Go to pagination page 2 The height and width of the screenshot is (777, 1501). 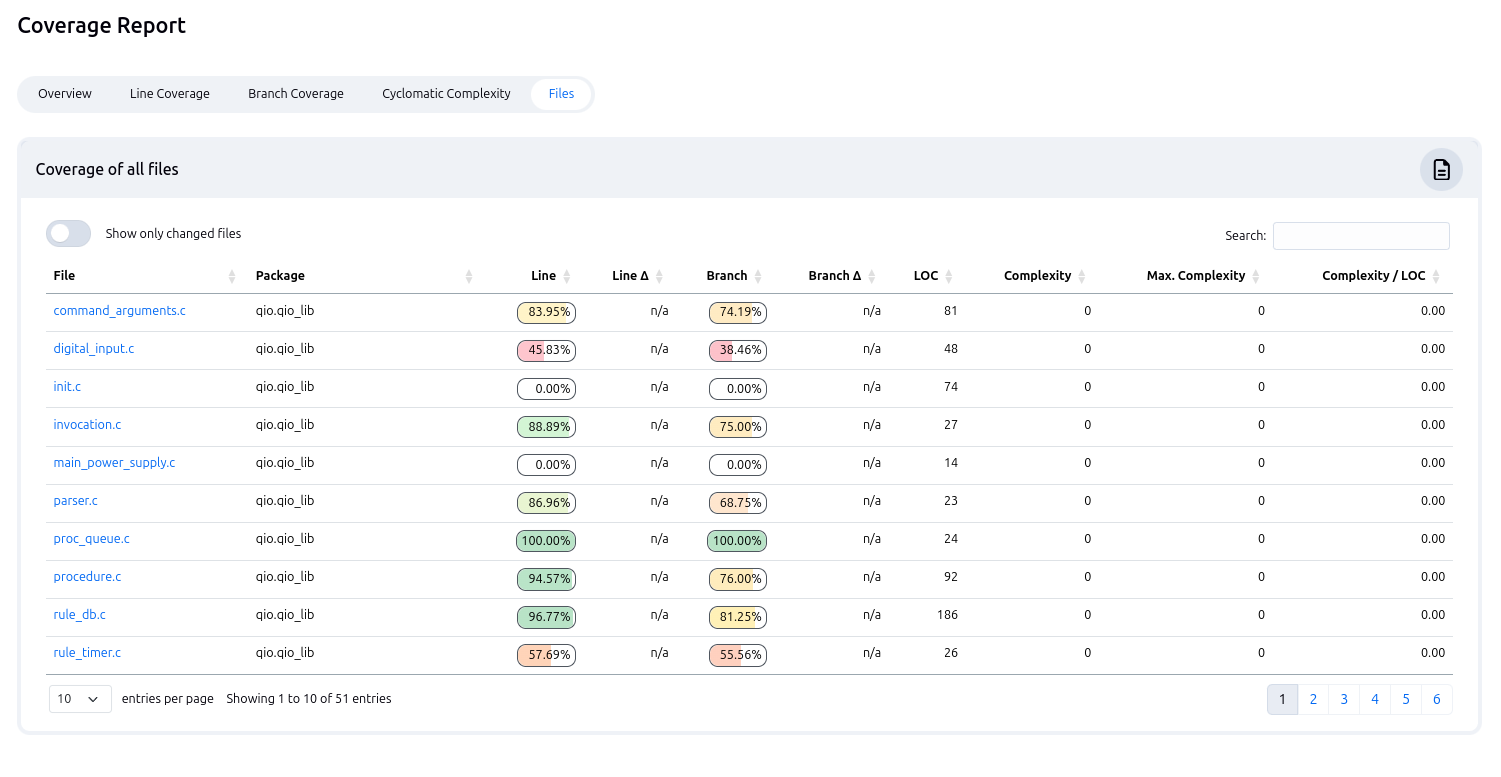pos(1313,699)
